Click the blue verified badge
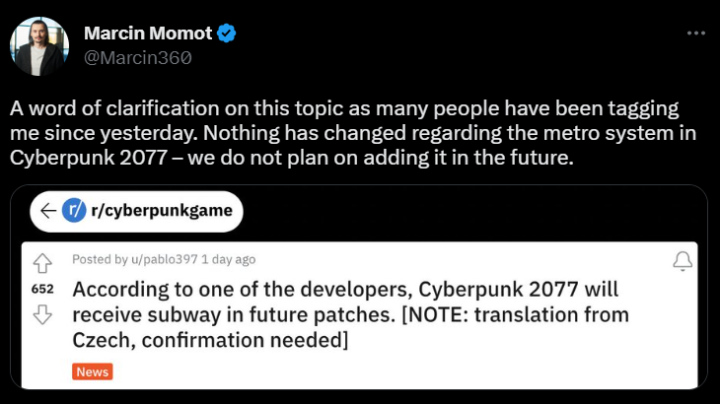The image size is (720, 404). [228, 33]
